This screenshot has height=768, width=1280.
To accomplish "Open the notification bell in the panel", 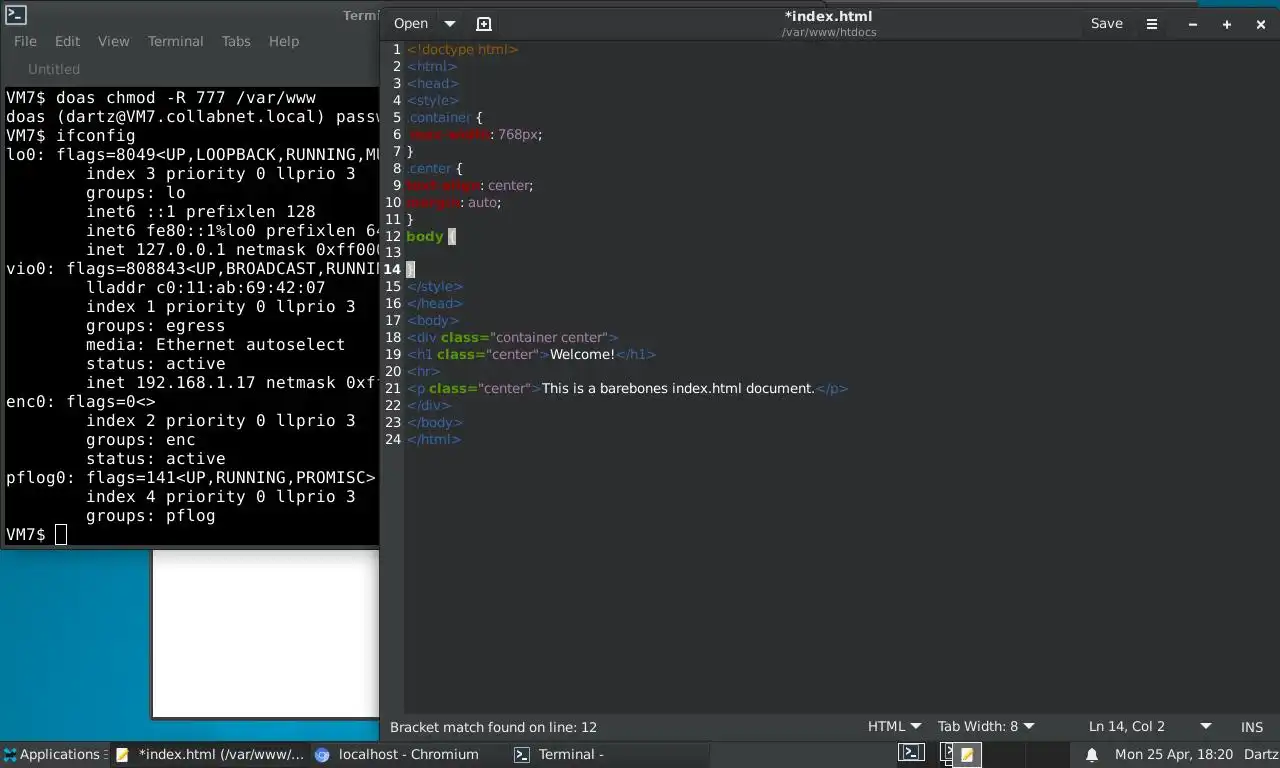I will [1092, 754].
